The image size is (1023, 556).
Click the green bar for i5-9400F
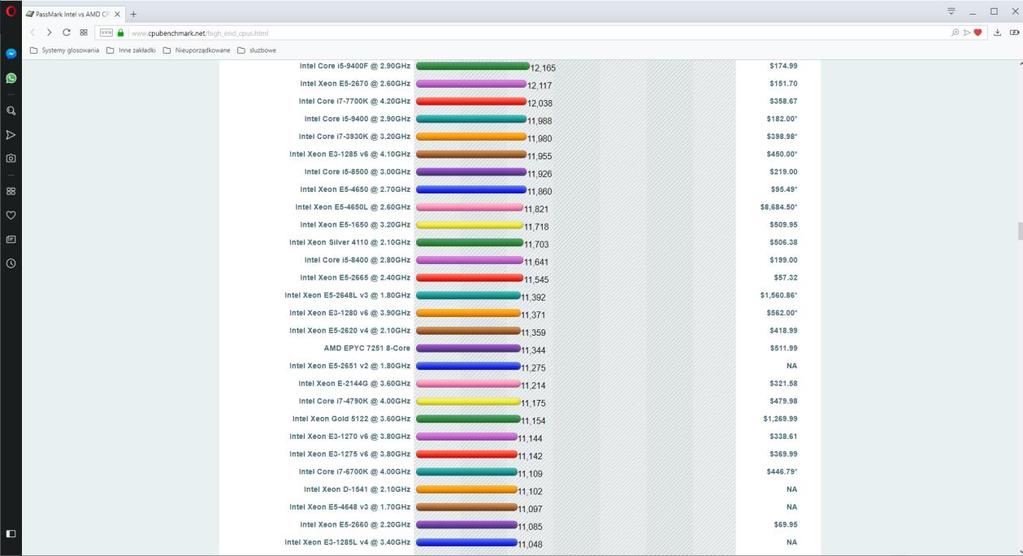point(472,66)
